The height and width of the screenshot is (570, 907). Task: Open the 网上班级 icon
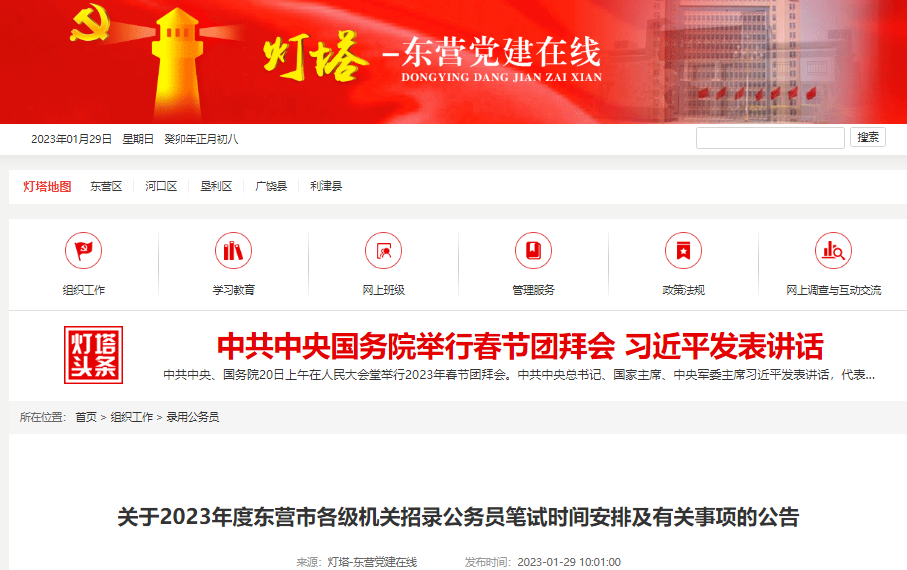384,251
